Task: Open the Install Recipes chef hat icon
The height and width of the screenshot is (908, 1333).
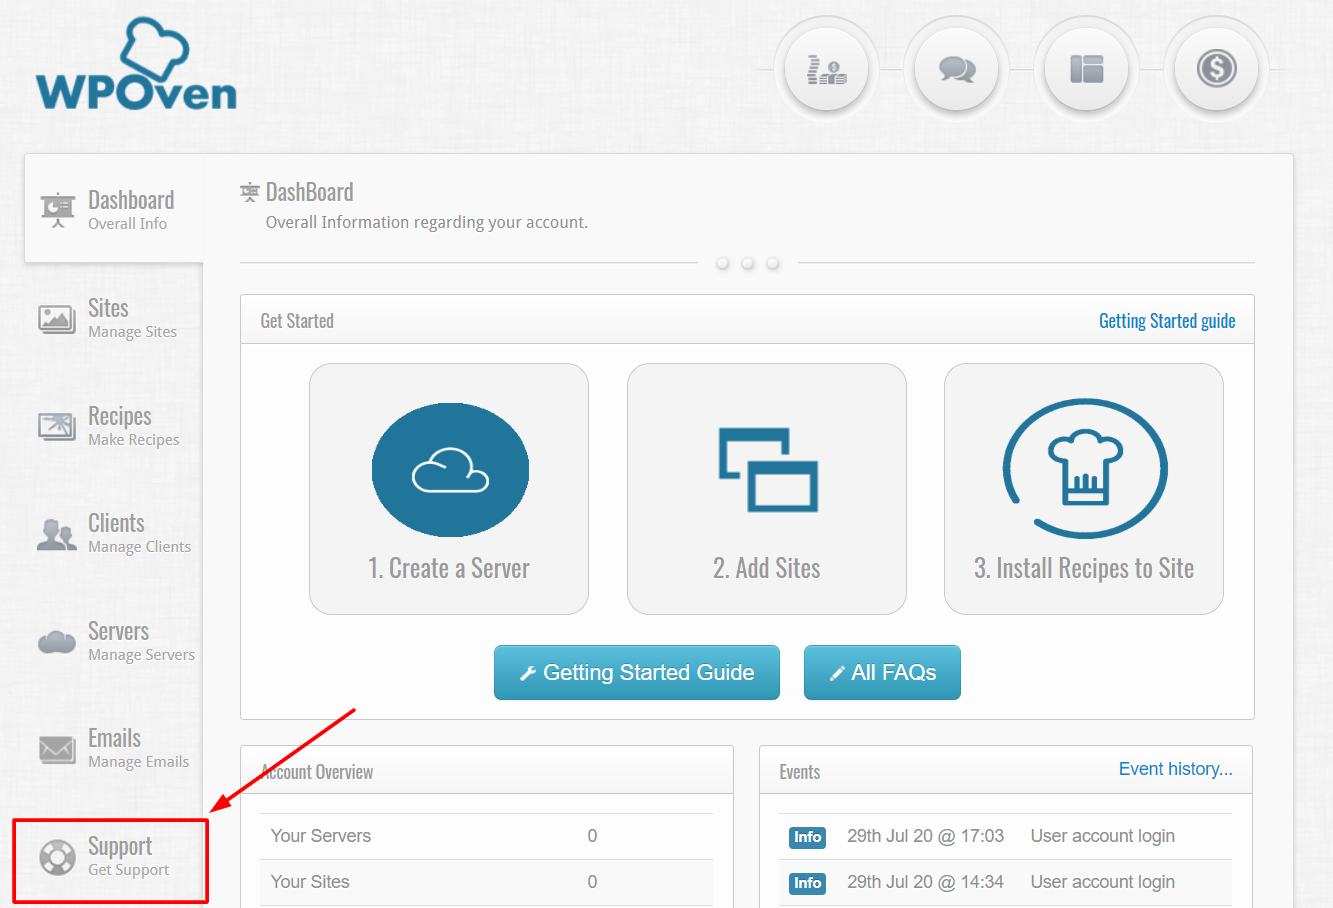Action: coord(1083,469)
